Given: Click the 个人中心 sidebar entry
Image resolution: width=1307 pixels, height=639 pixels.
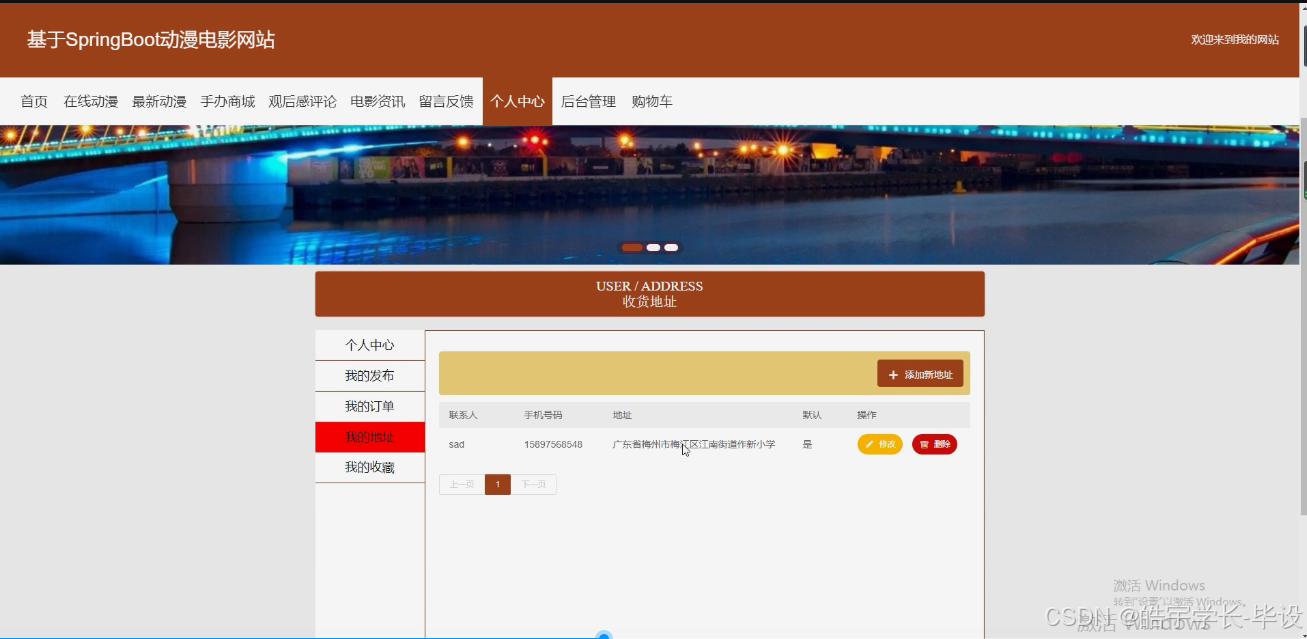Looking at the screenshot, I should tap(370, 344).
